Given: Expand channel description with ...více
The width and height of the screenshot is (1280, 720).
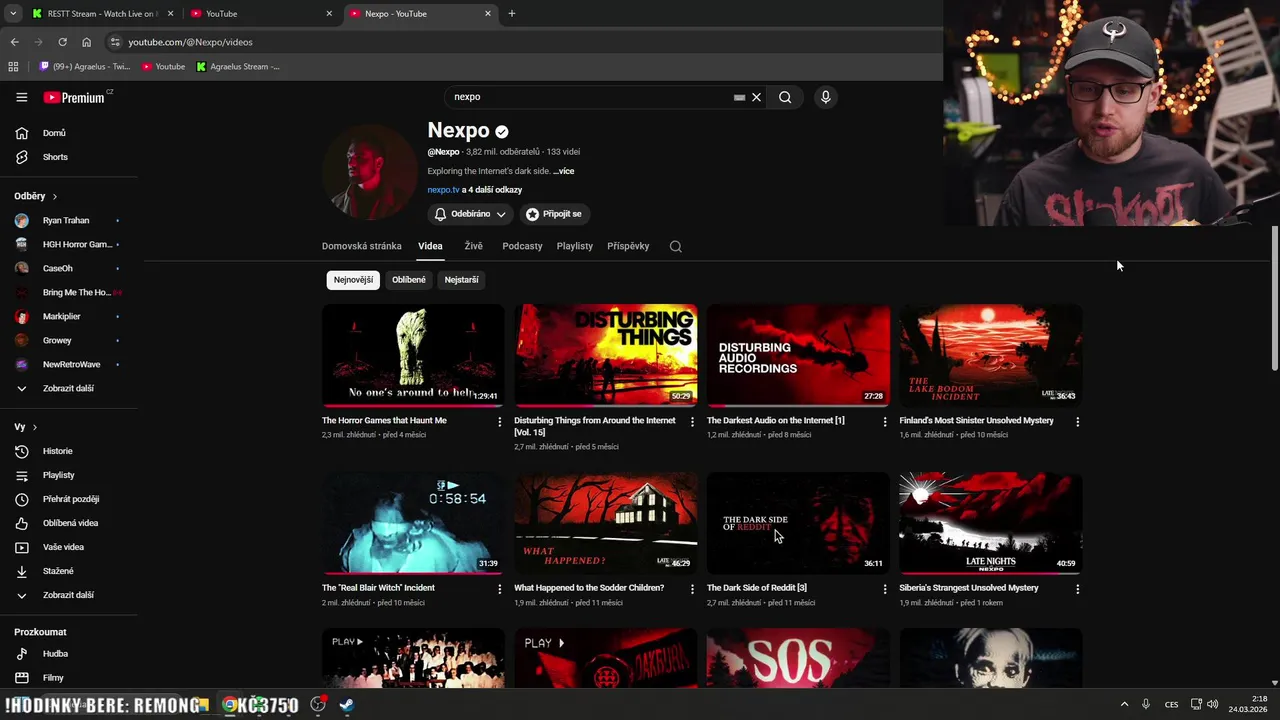Looking at the screenshot, I should [564, 171].
